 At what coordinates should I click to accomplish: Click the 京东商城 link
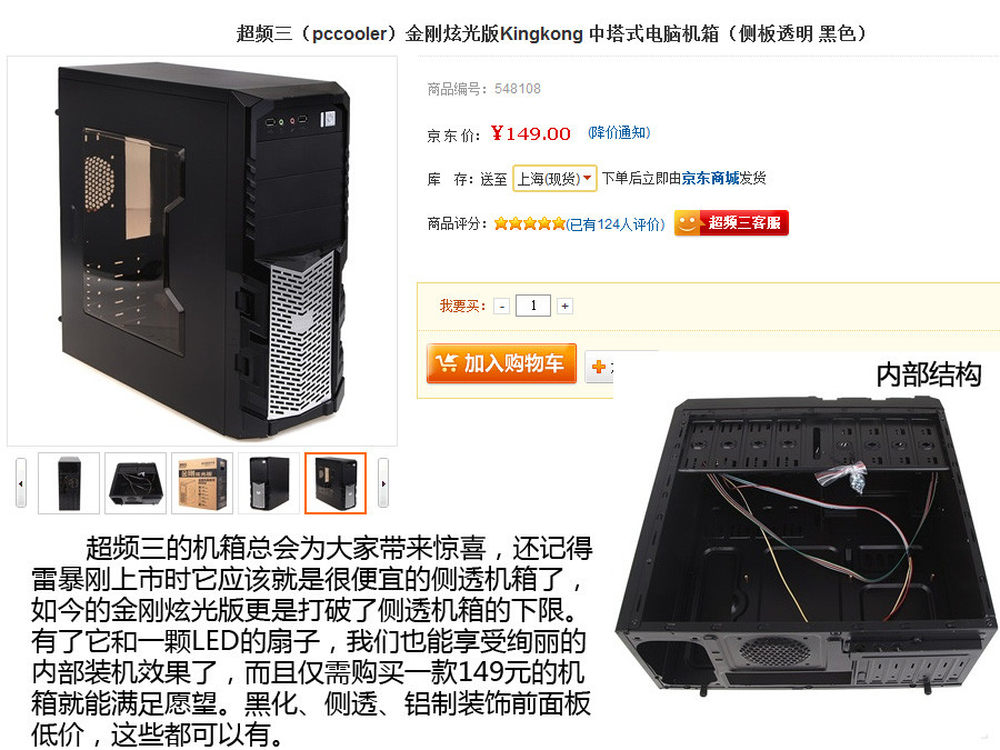click(710, 179)
